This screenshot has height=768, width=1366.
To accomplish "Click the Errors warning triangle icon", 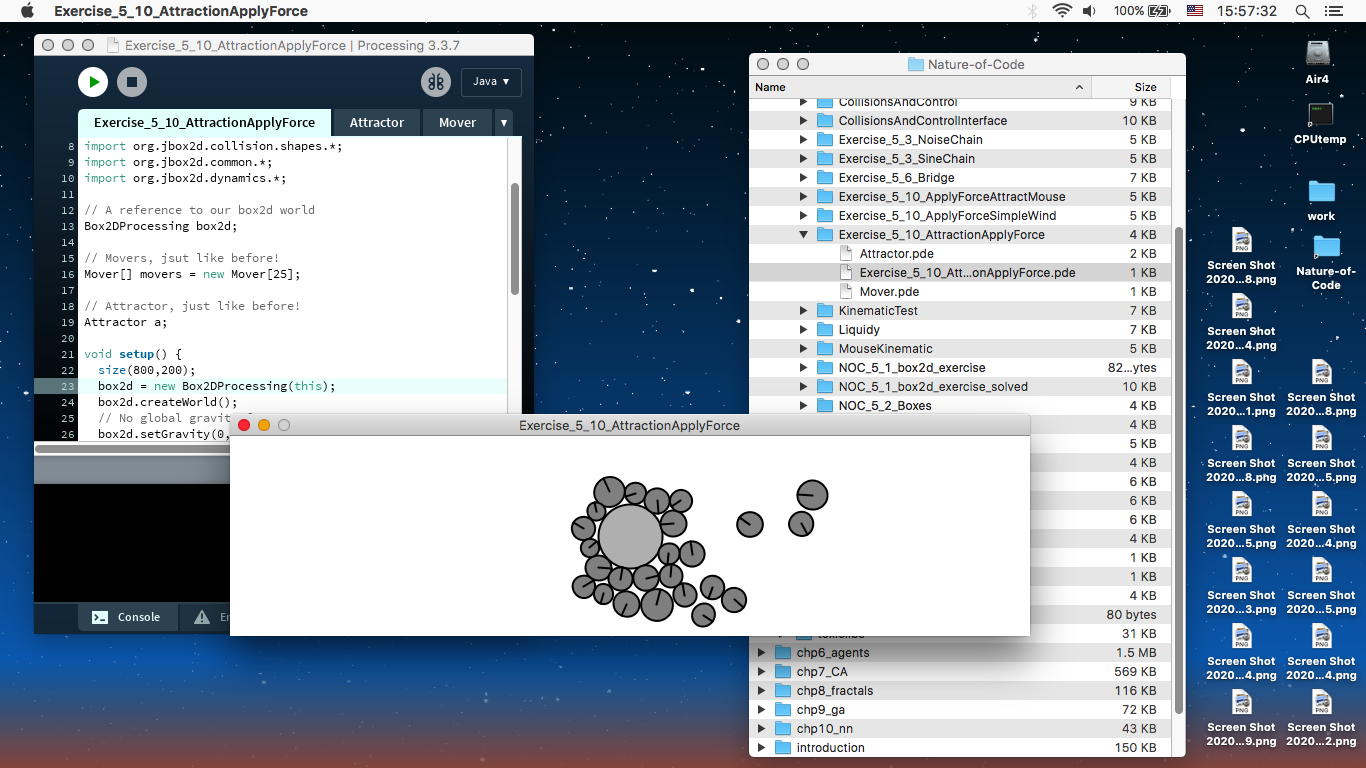I will click(x=202, y=617).
